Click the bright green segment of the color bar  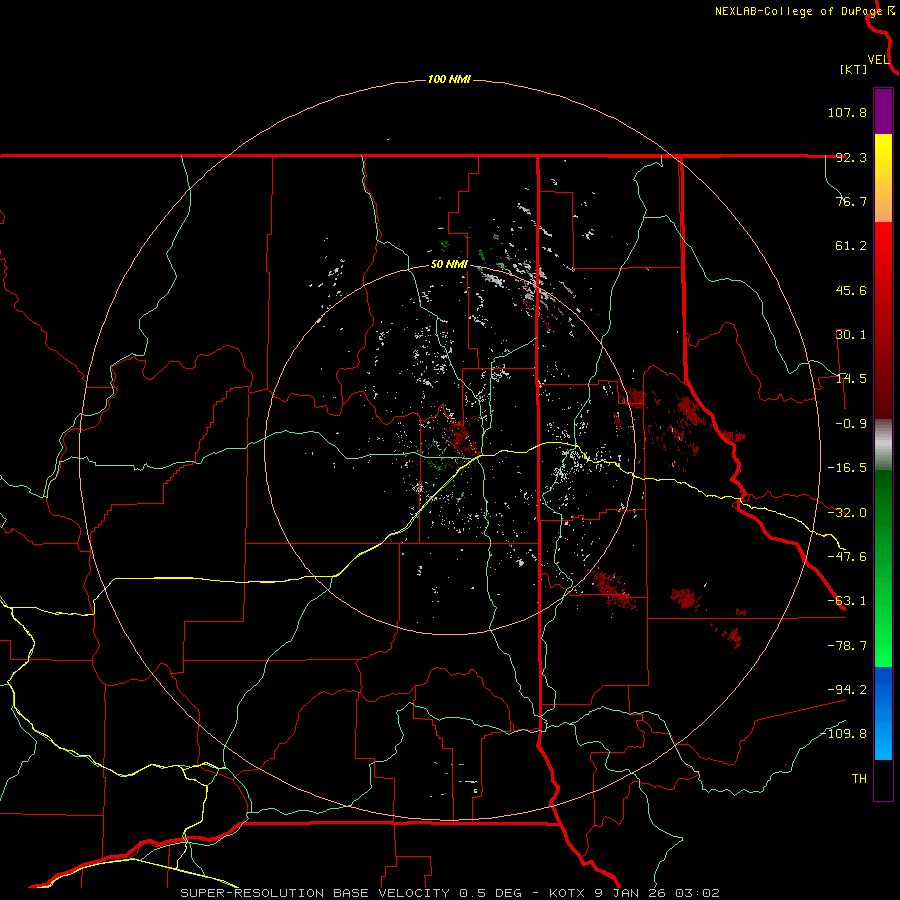point(883,568)
